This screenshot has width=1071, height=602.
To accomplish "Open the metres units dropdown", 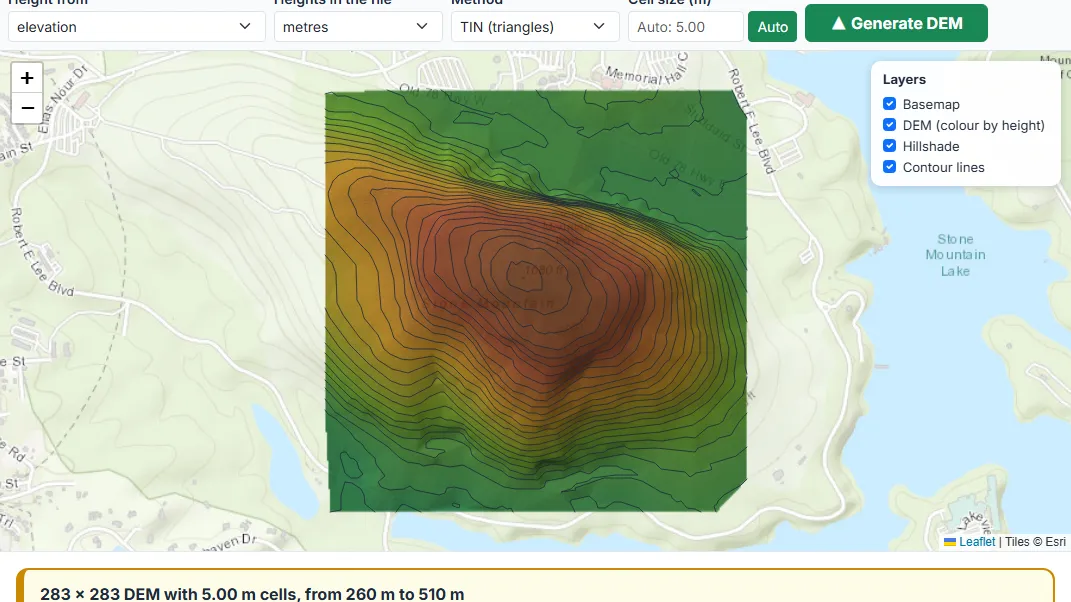I will [x=358, y=27].
